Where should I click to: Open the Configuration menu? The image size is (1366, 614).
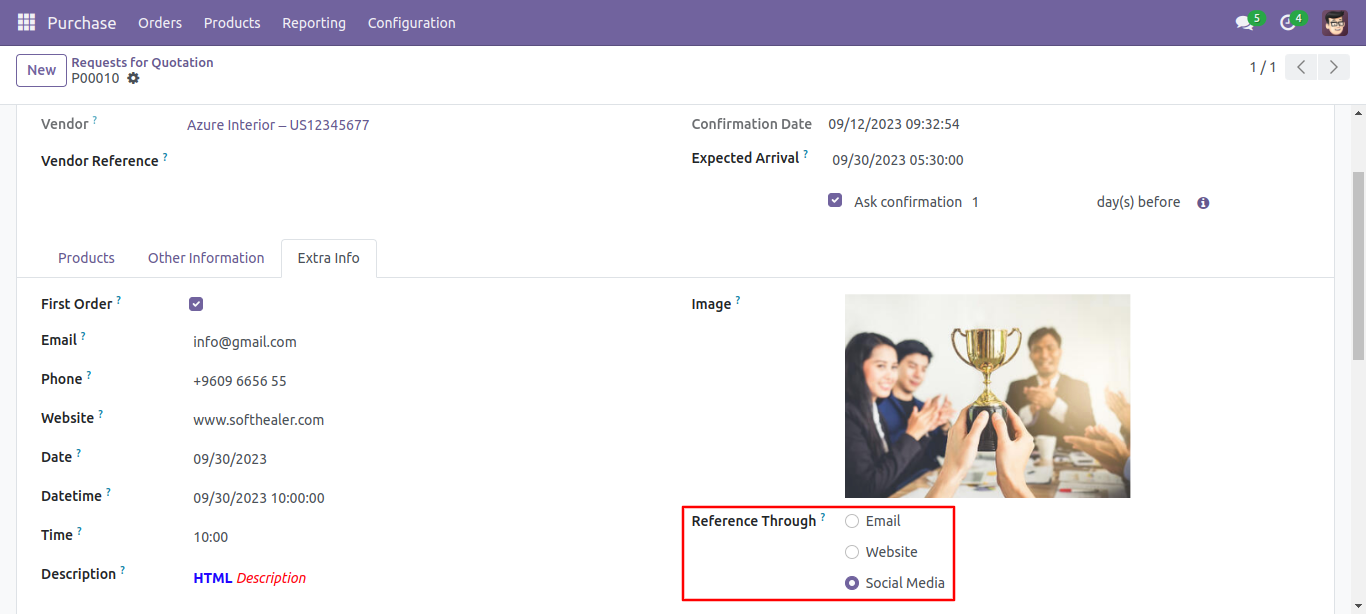412,22
